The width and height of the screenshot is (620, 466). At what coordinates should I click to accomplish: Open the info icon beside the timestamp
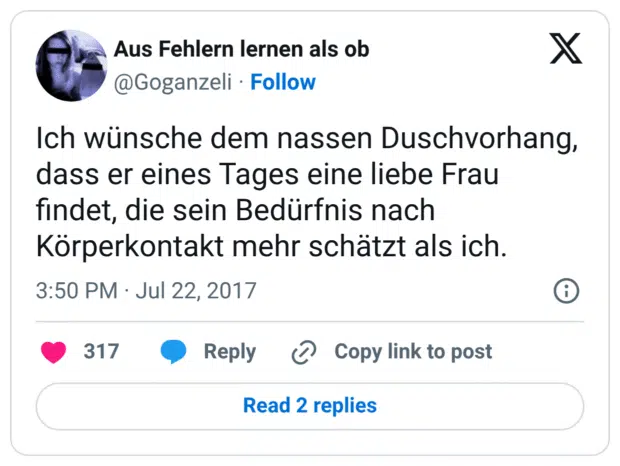click(x=566, y=291)
